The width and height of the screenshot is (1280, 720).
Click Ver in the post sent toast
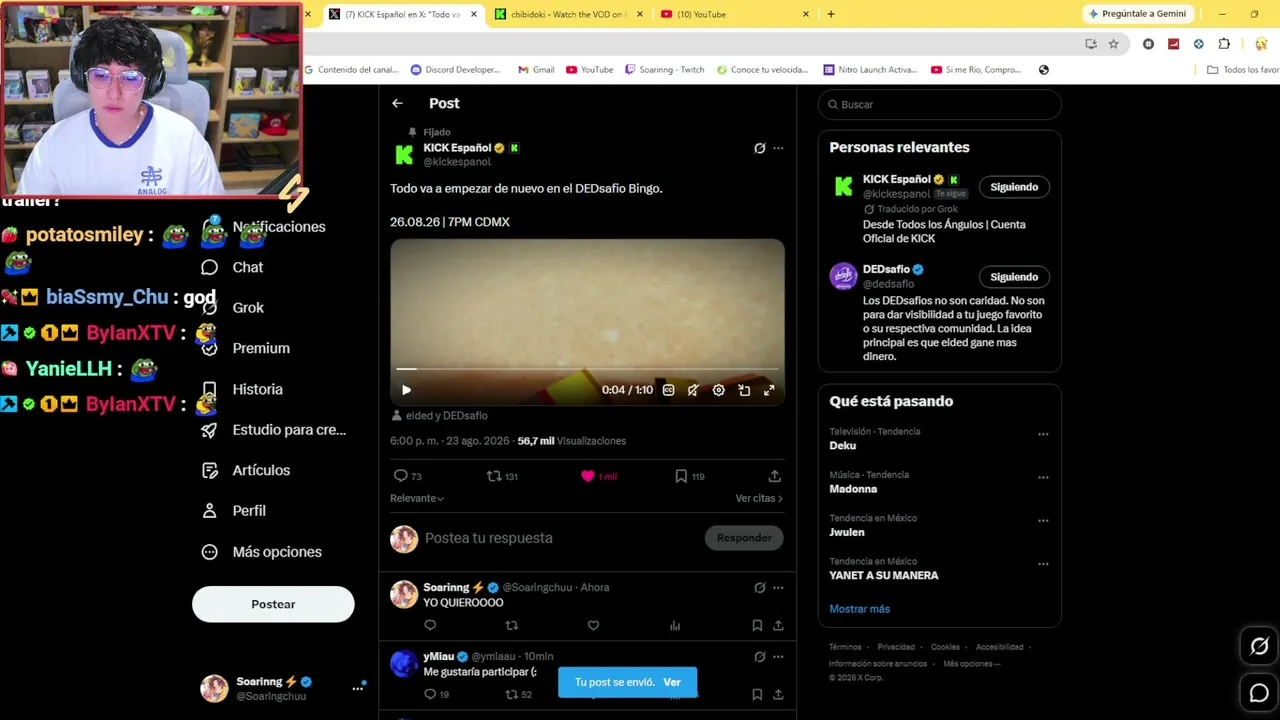pos(672,682)
